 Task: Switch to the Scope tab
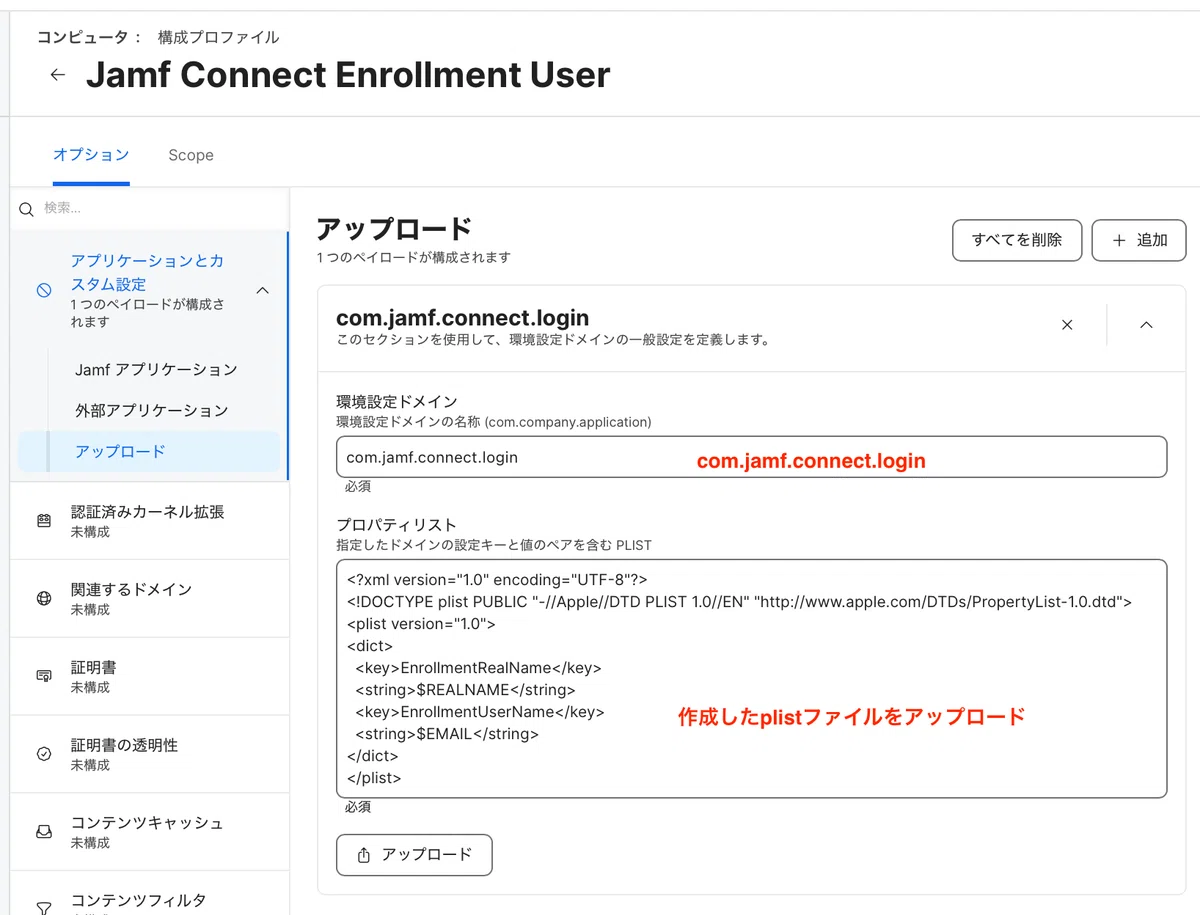(x=191, y=155)
